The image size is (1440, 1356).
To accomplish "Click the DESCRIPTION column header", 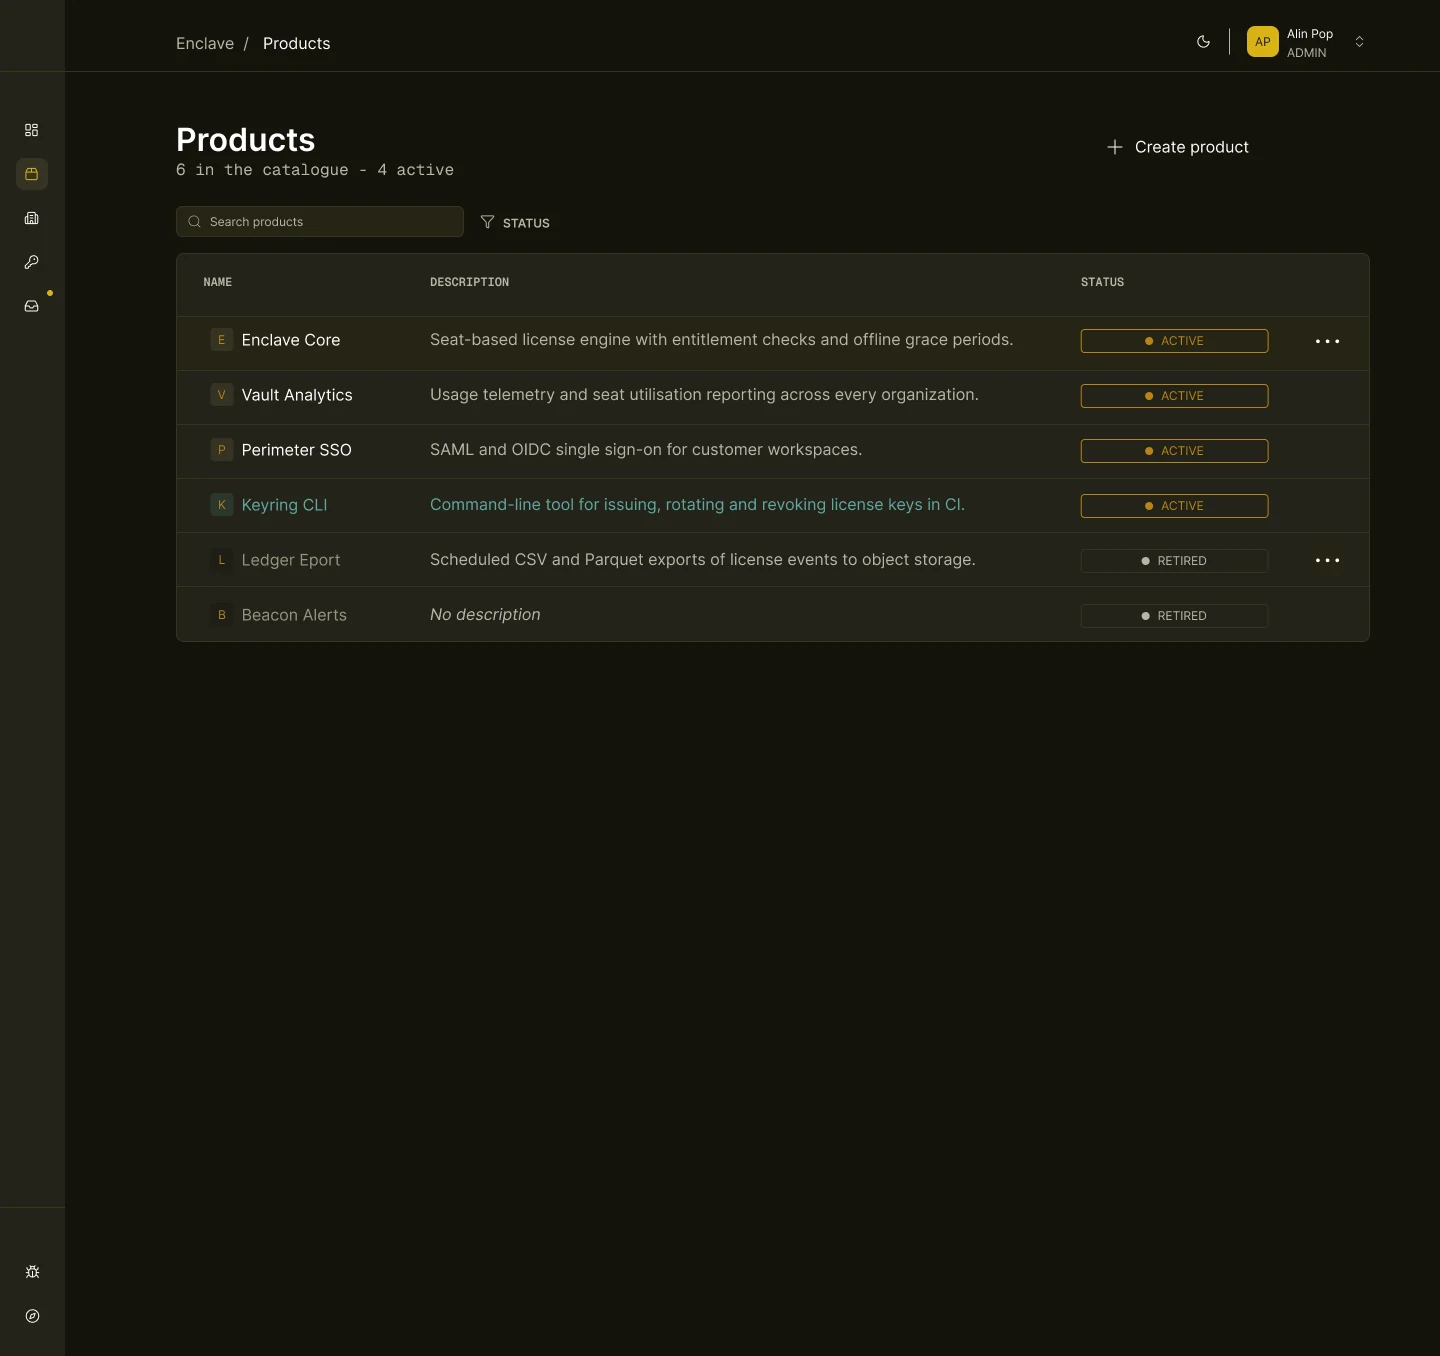I will [x=469, y=282].
